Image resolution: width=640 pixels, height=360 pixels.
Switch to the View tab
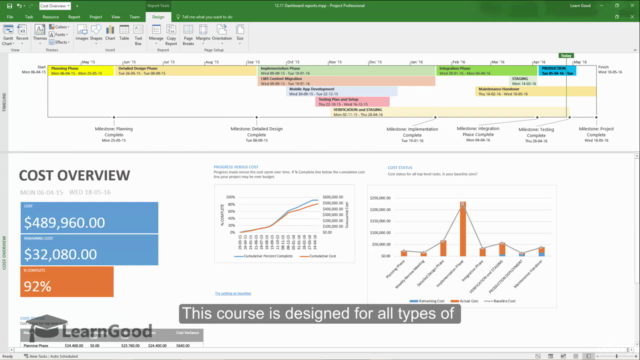(116, 17)
